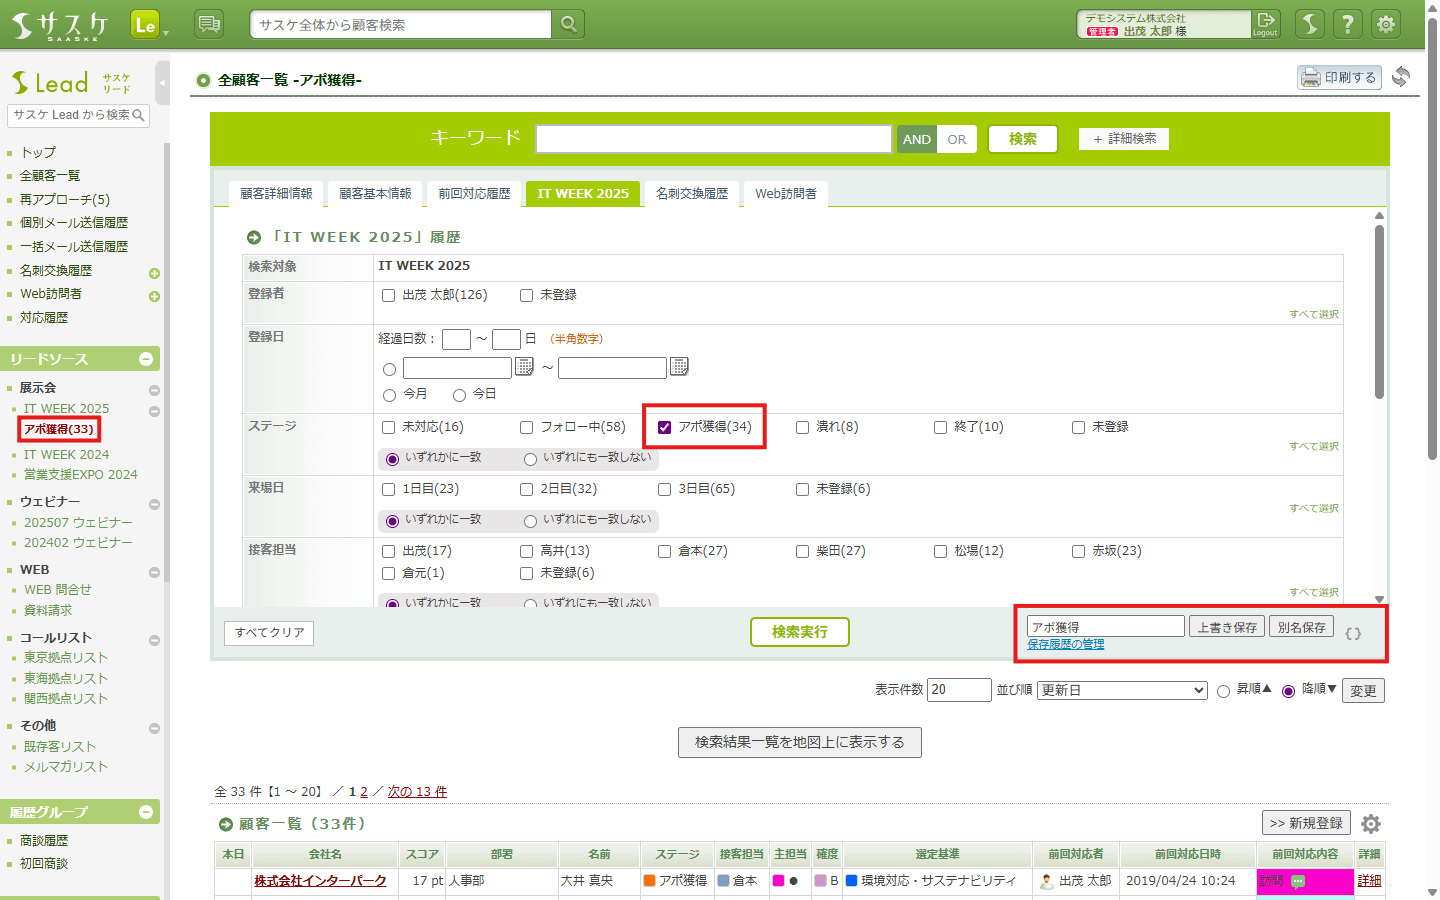Image resolution: width=1440 pixels, height=900 pixels.
Task: Collapse the リードソース sidebar section
Action: [x=146, y=359]
